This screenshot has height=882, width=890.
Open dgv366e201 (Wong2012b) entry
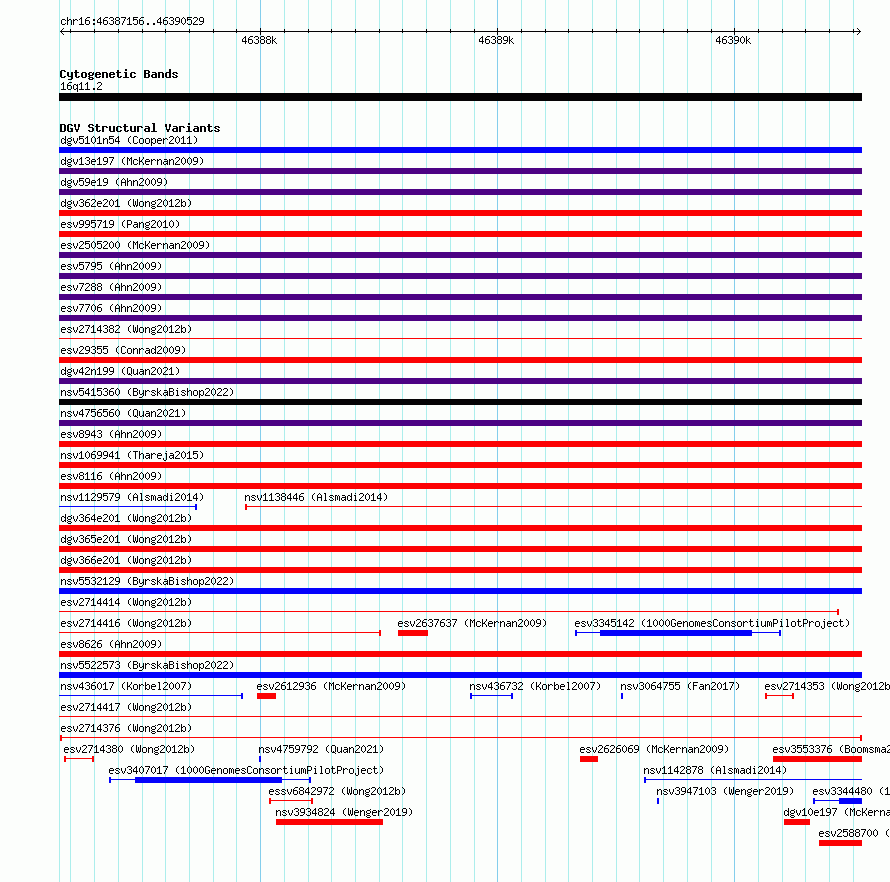pyautogui.click(x=126, y=560)
